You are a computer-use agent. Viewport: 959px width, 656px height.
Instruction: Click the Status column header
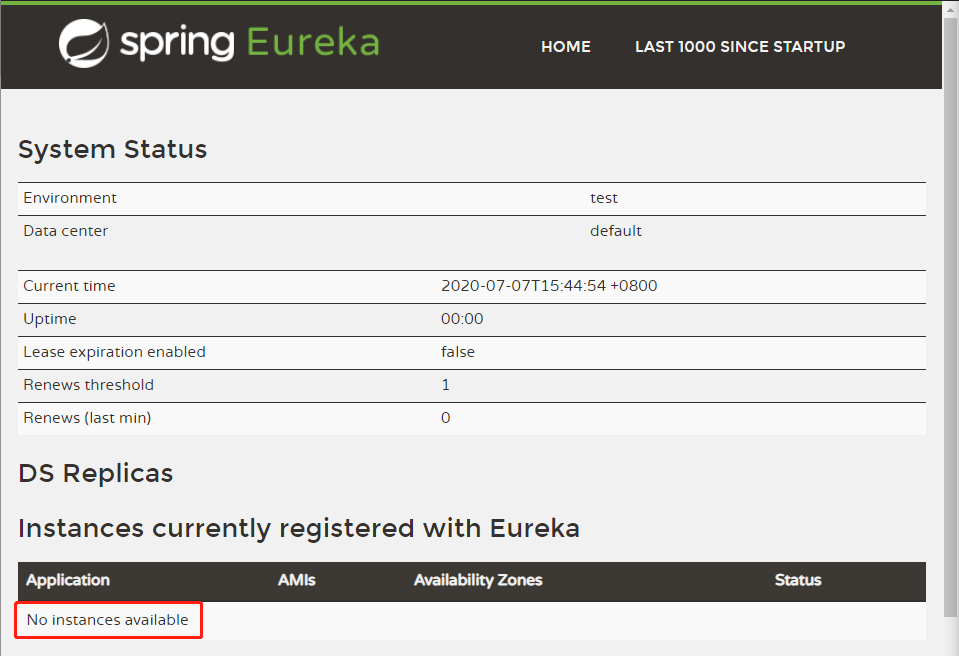pyautogui.click(x=797, y=580)
